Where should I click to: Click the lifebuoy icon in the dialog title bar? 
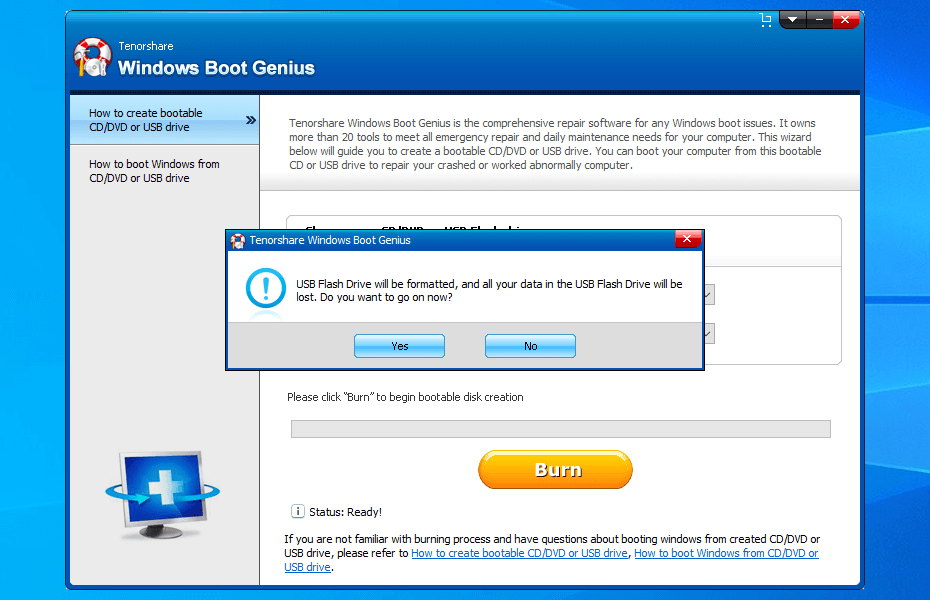238,240
